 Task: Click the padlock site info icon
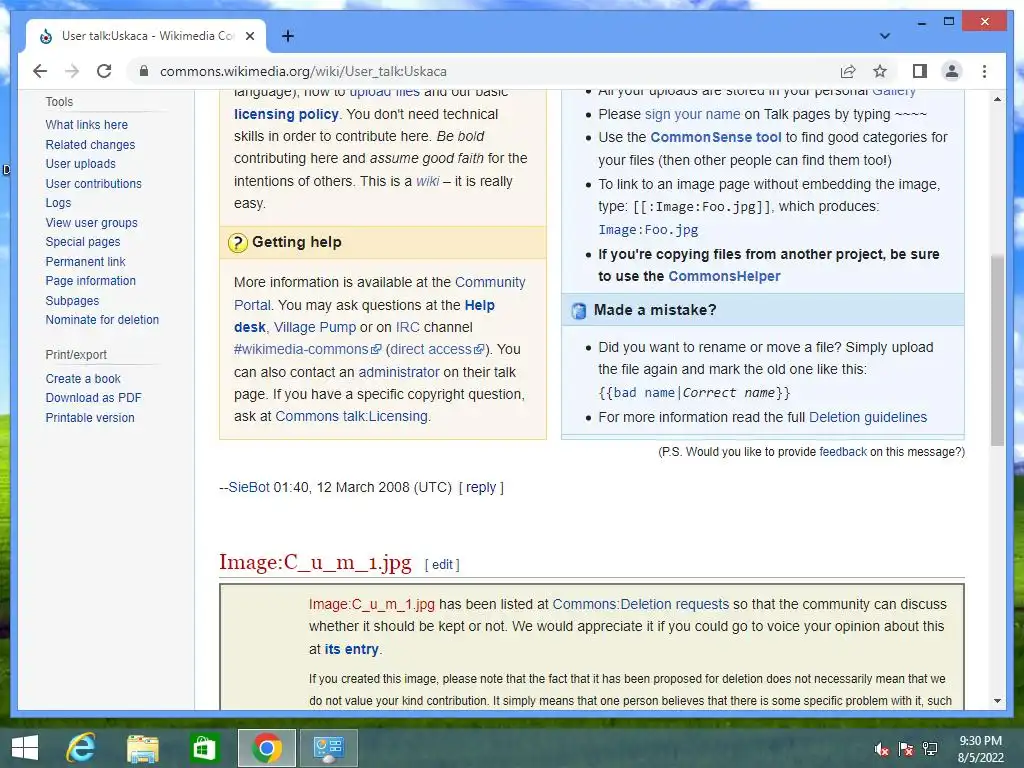point(144,71)
